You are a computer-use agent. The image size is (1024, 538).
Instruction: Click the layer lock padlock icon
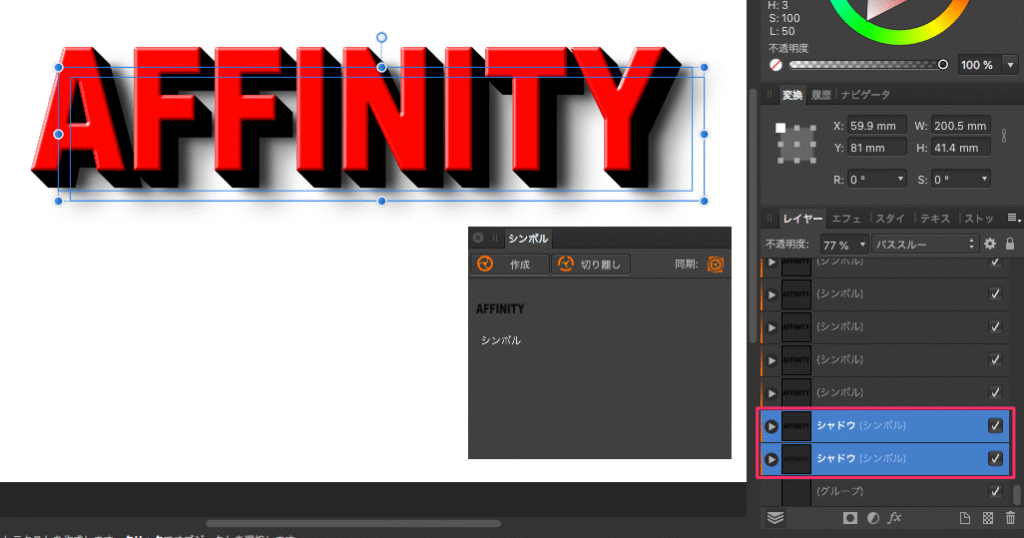coord(1009,244)
